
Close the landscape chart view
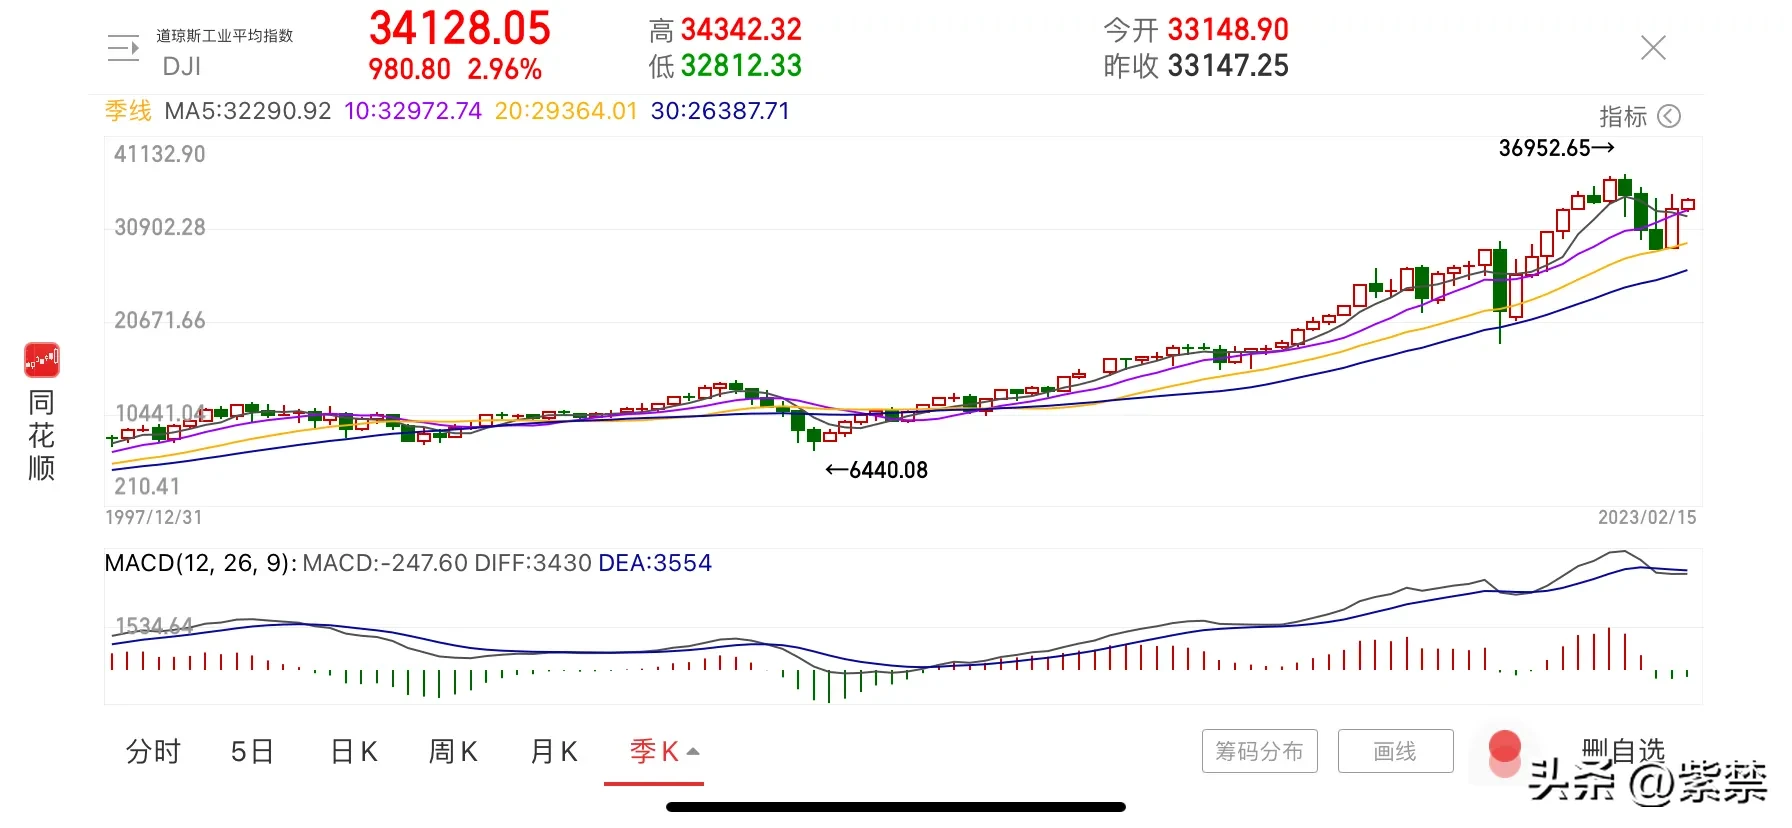click(x=1653, y=48)
